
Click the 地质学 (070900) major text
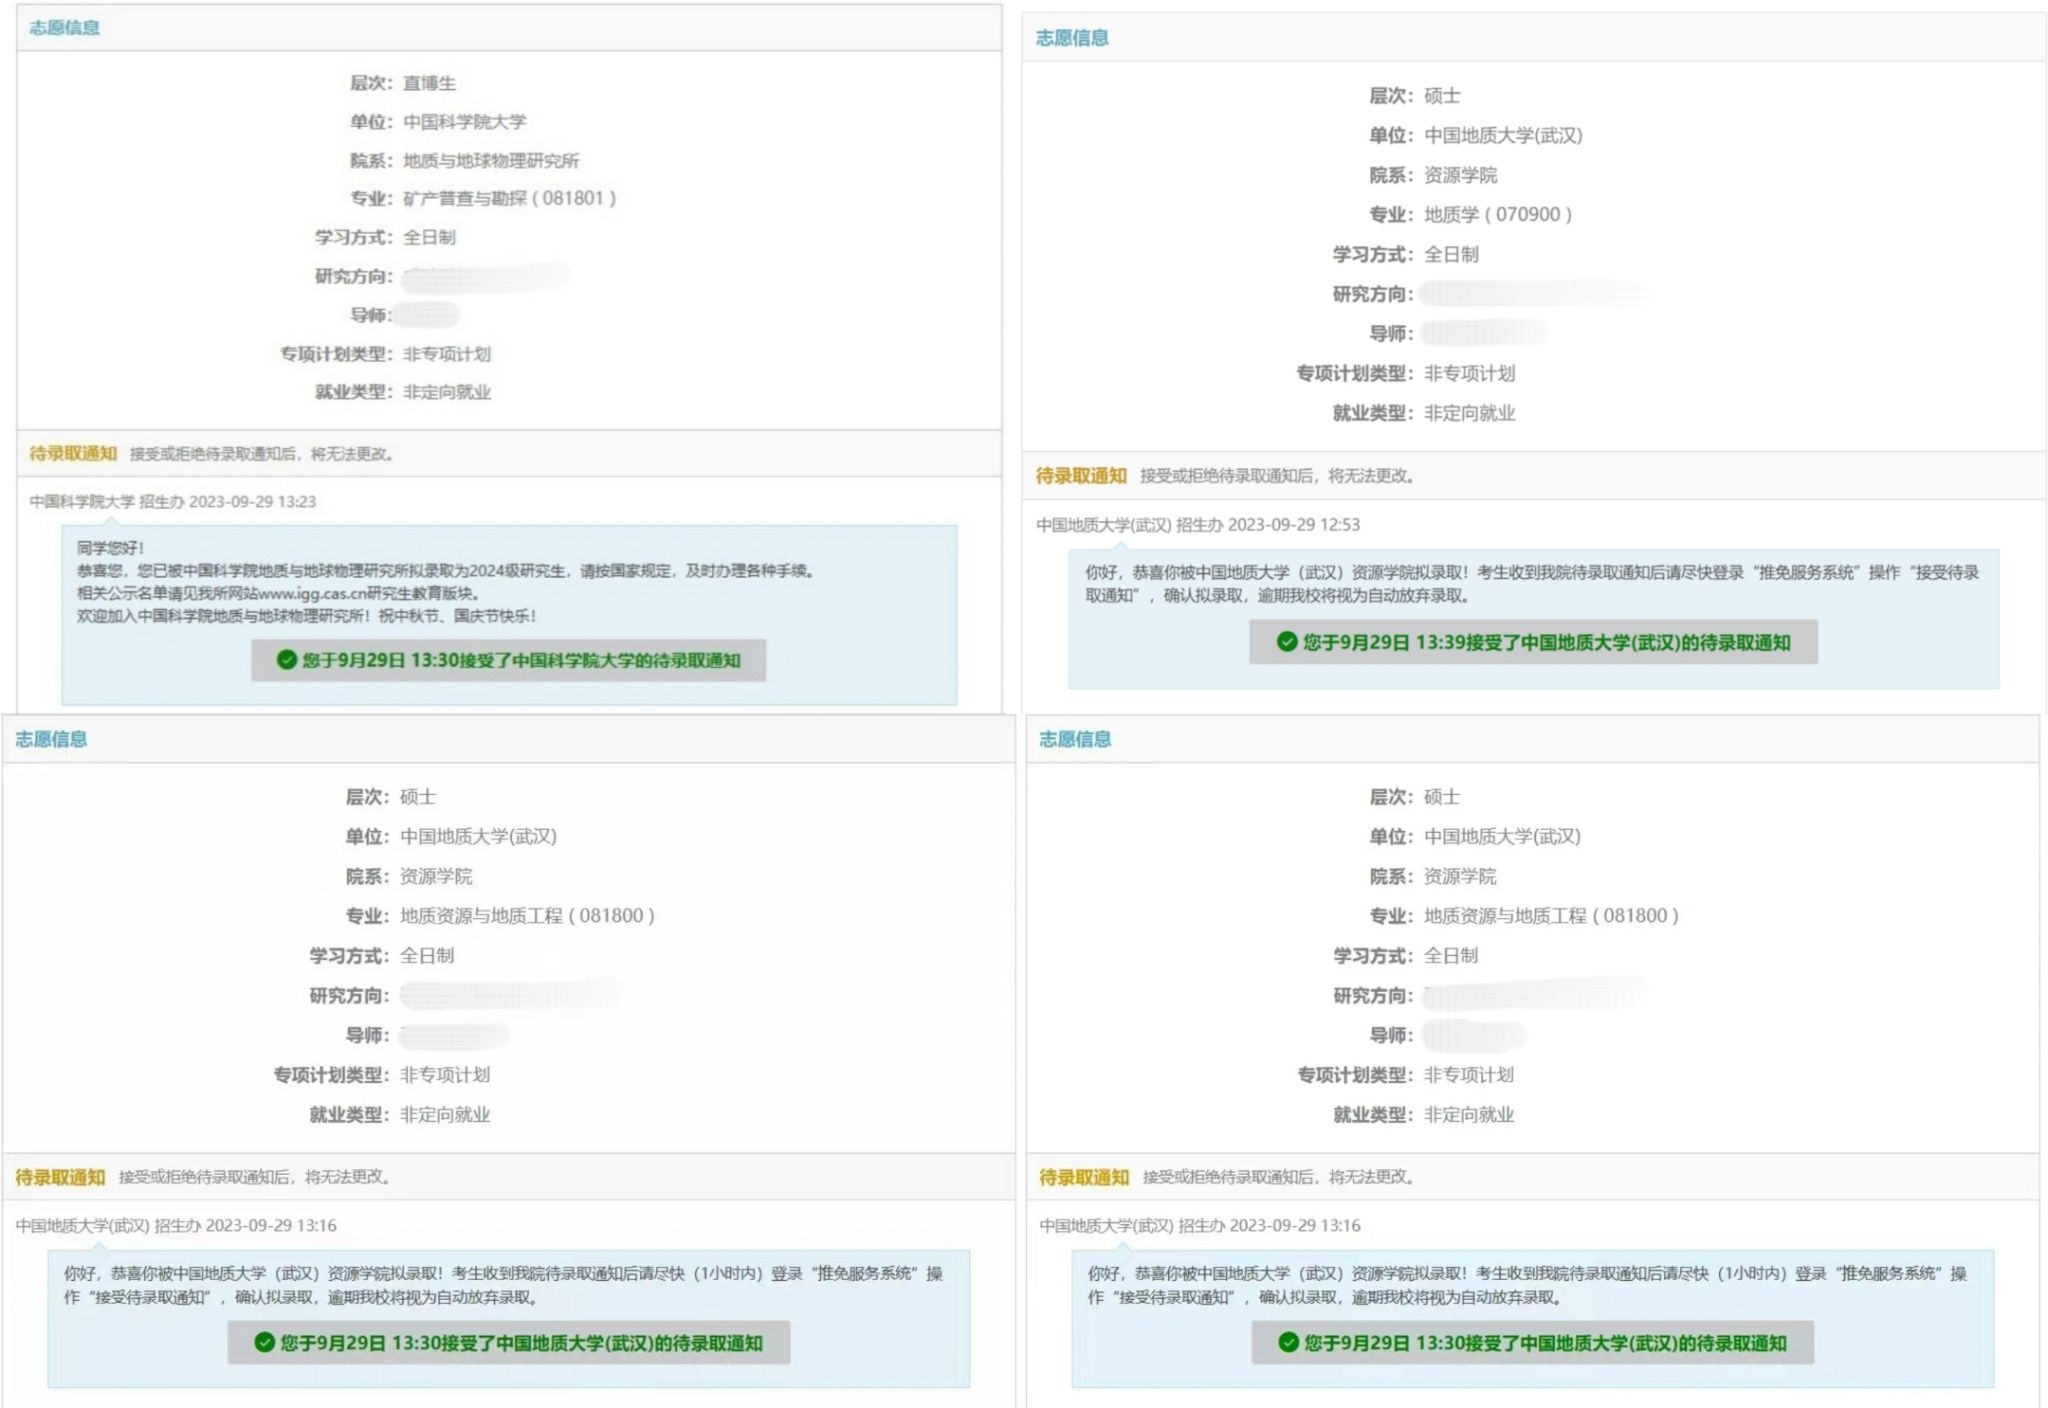(1497, 214)
